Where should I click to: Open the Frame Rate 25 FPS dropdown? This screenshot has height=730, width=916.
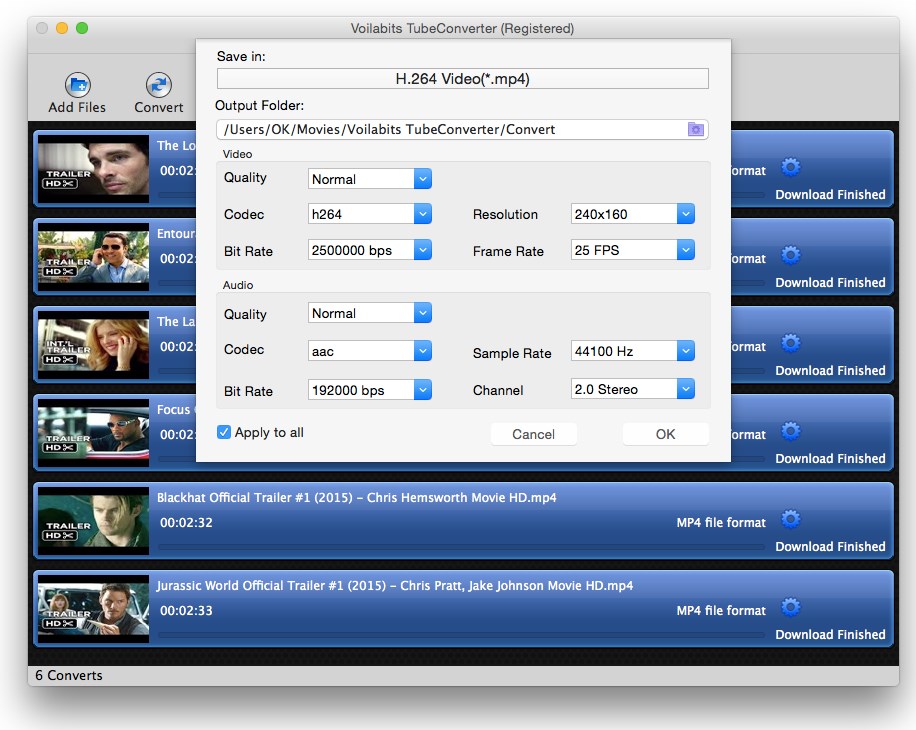[633, 251]
